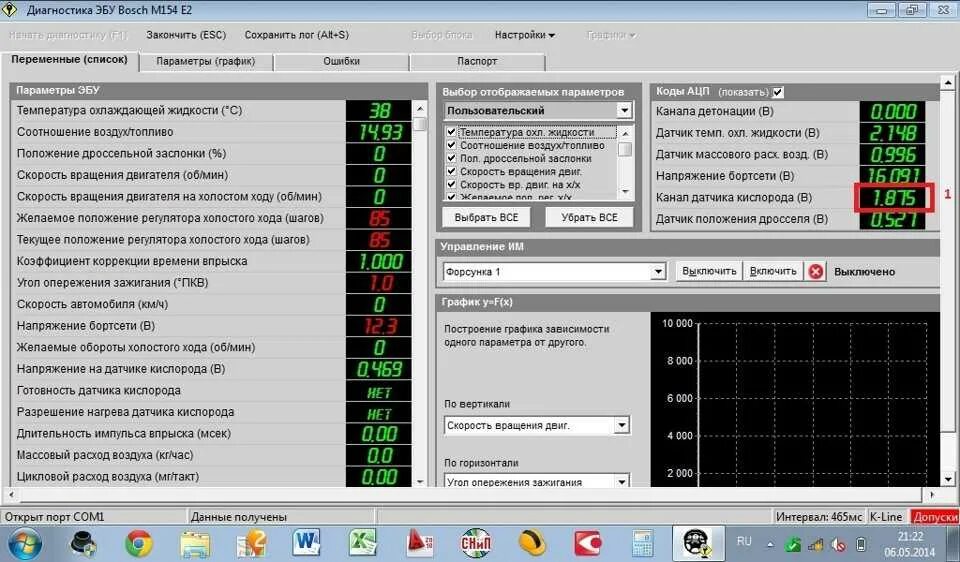Screen dimensions: 960x562
Task: Toggle the Коды АЦП (показать) checkbox
Action: pos(778,92)
